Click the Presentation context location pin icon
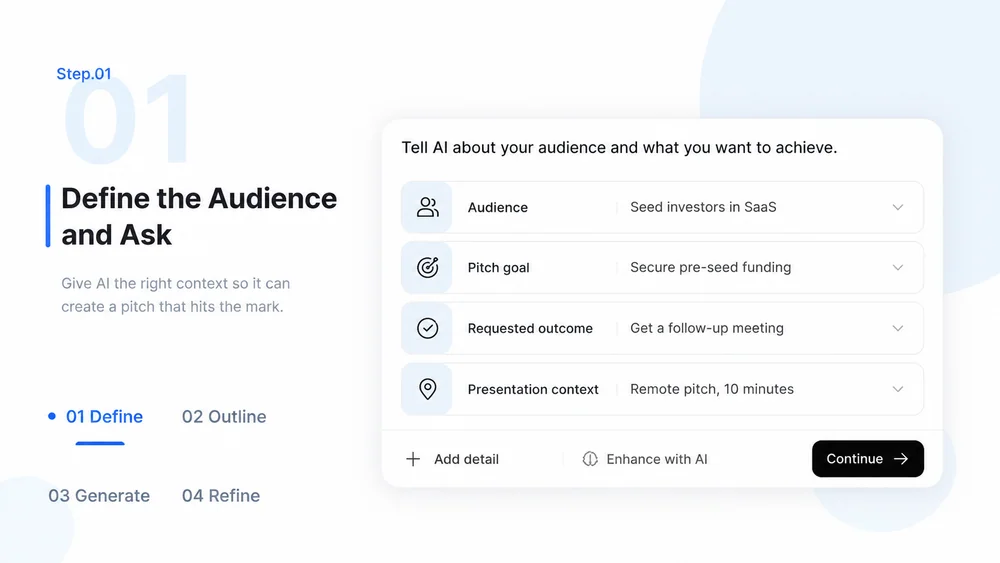 point(427,388)
